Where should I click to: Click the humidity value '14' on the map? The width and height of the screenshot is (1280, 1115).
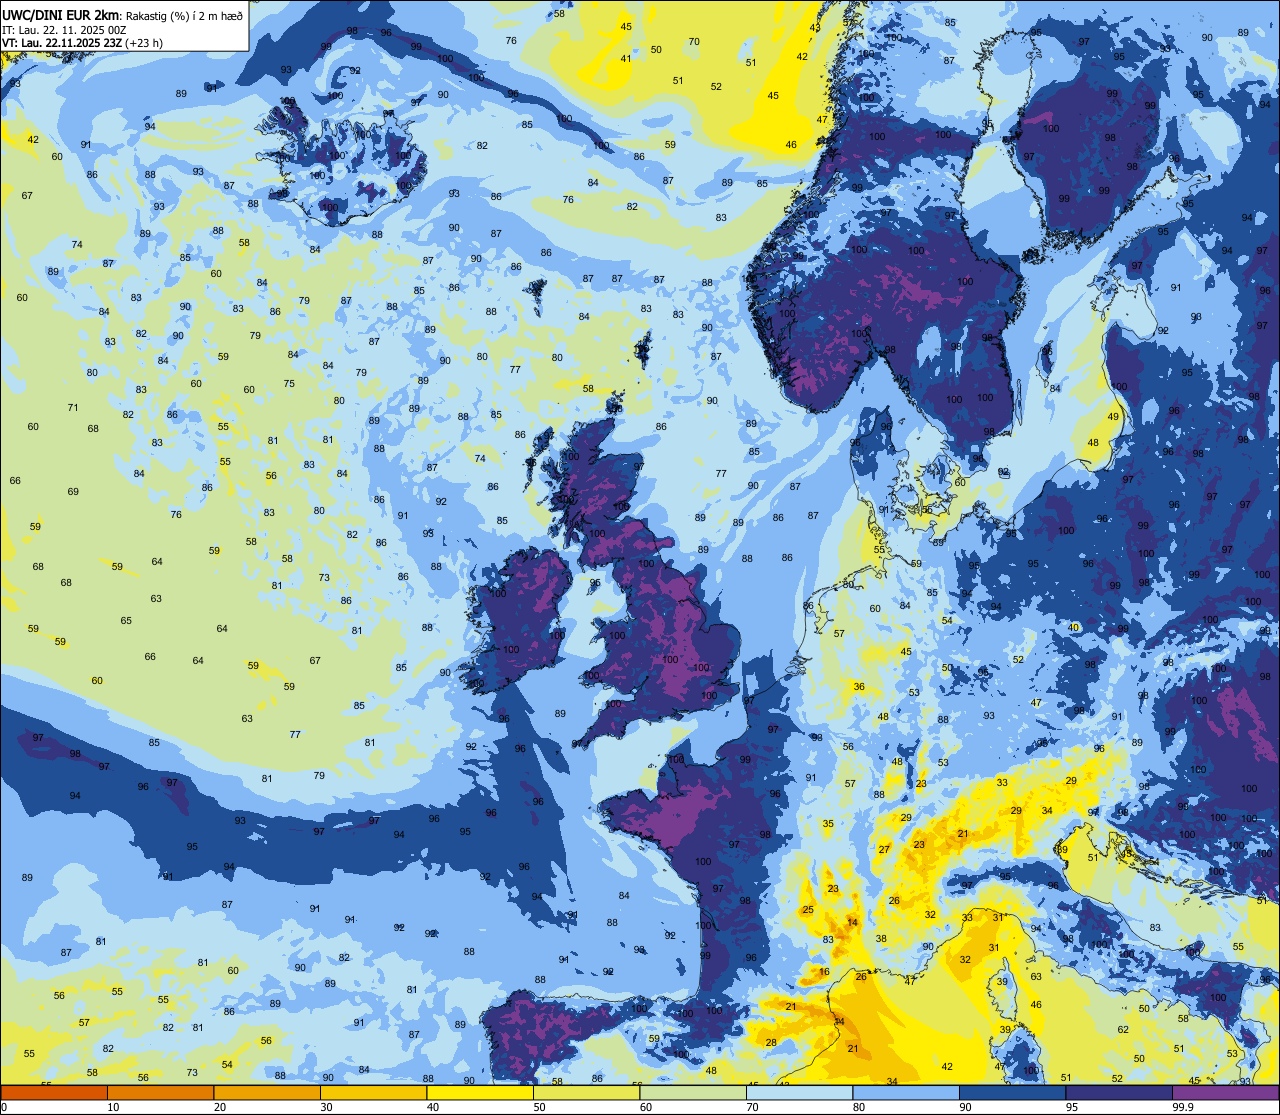(852, 922)
